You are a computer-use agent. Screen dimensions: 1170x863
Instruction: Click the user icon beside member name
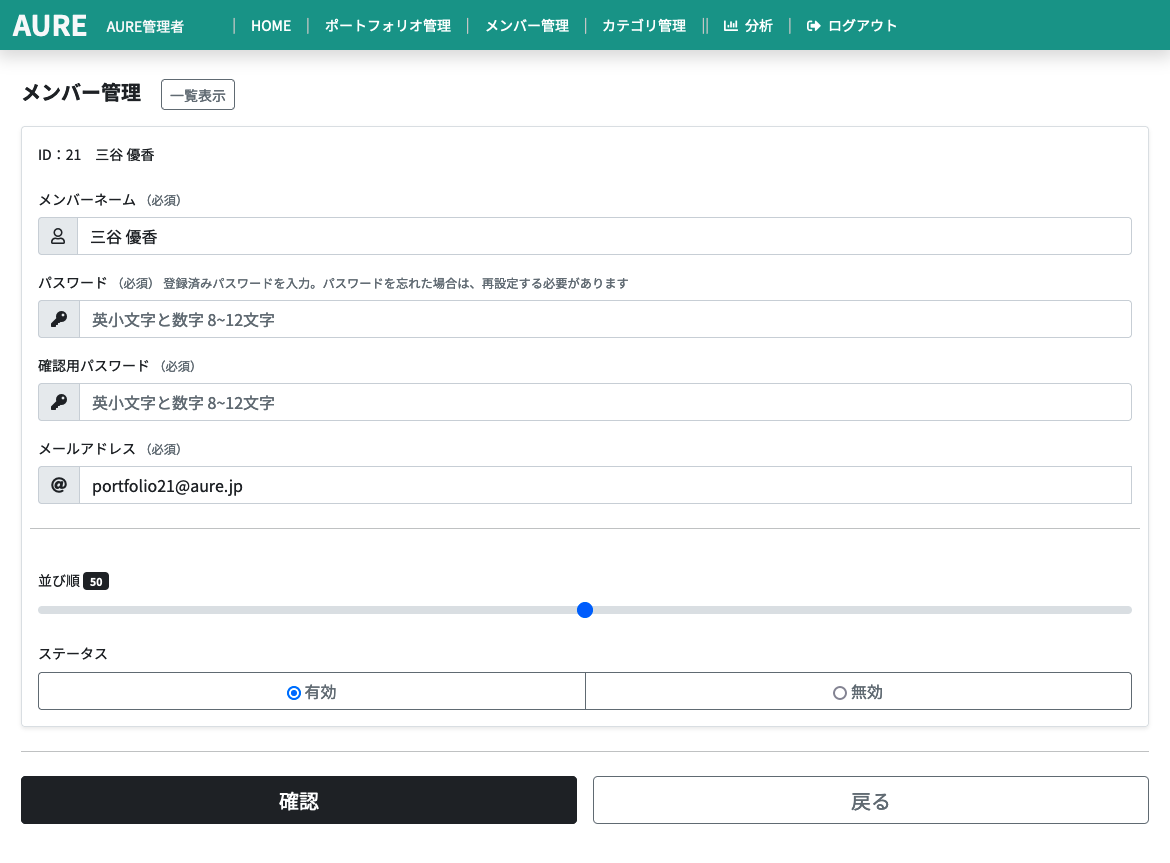[x=58, y=237]
